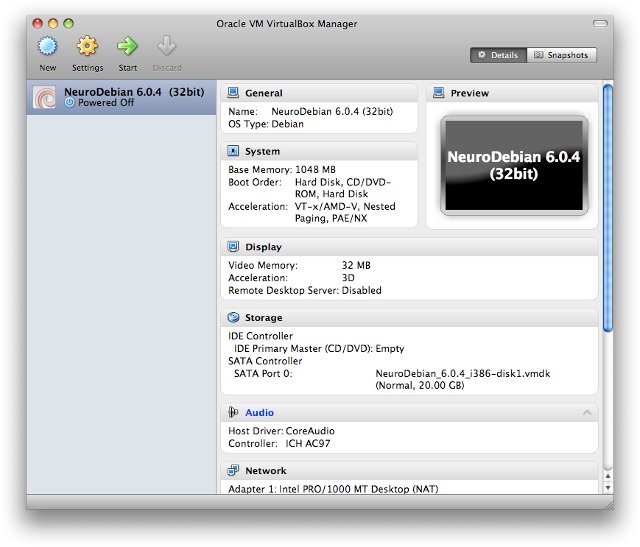Click the camera icon in Snapshots button

[x=538, y=55]
